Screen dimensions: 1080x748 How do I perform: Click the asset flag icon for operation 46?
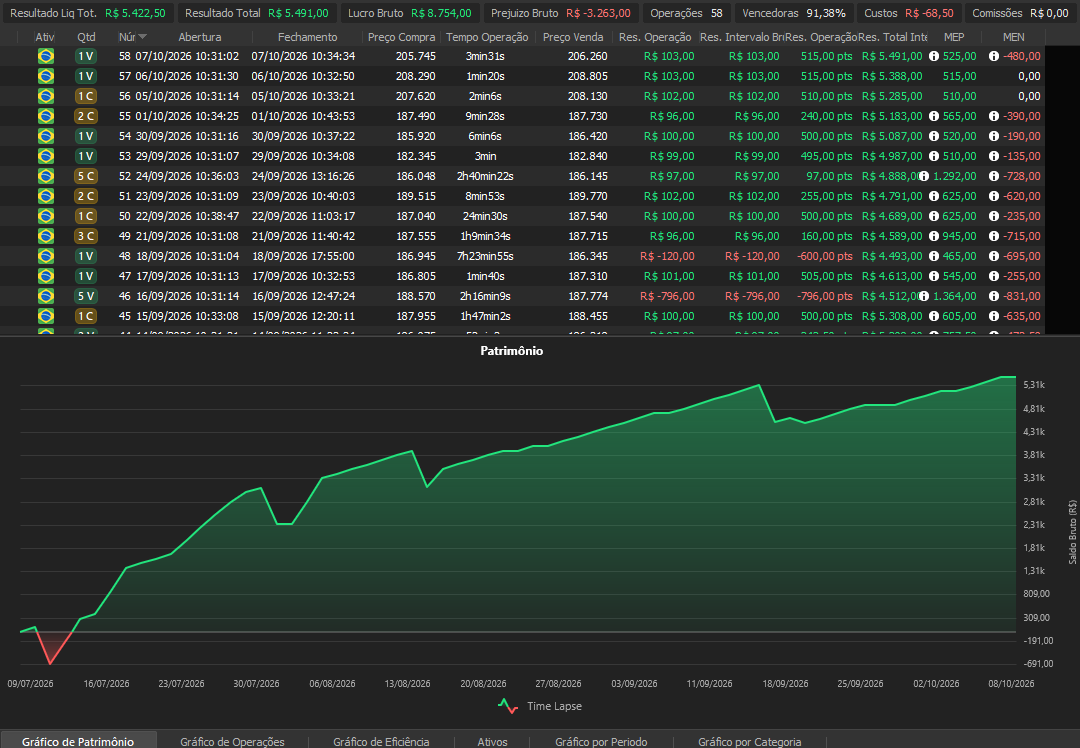(45, 296)
